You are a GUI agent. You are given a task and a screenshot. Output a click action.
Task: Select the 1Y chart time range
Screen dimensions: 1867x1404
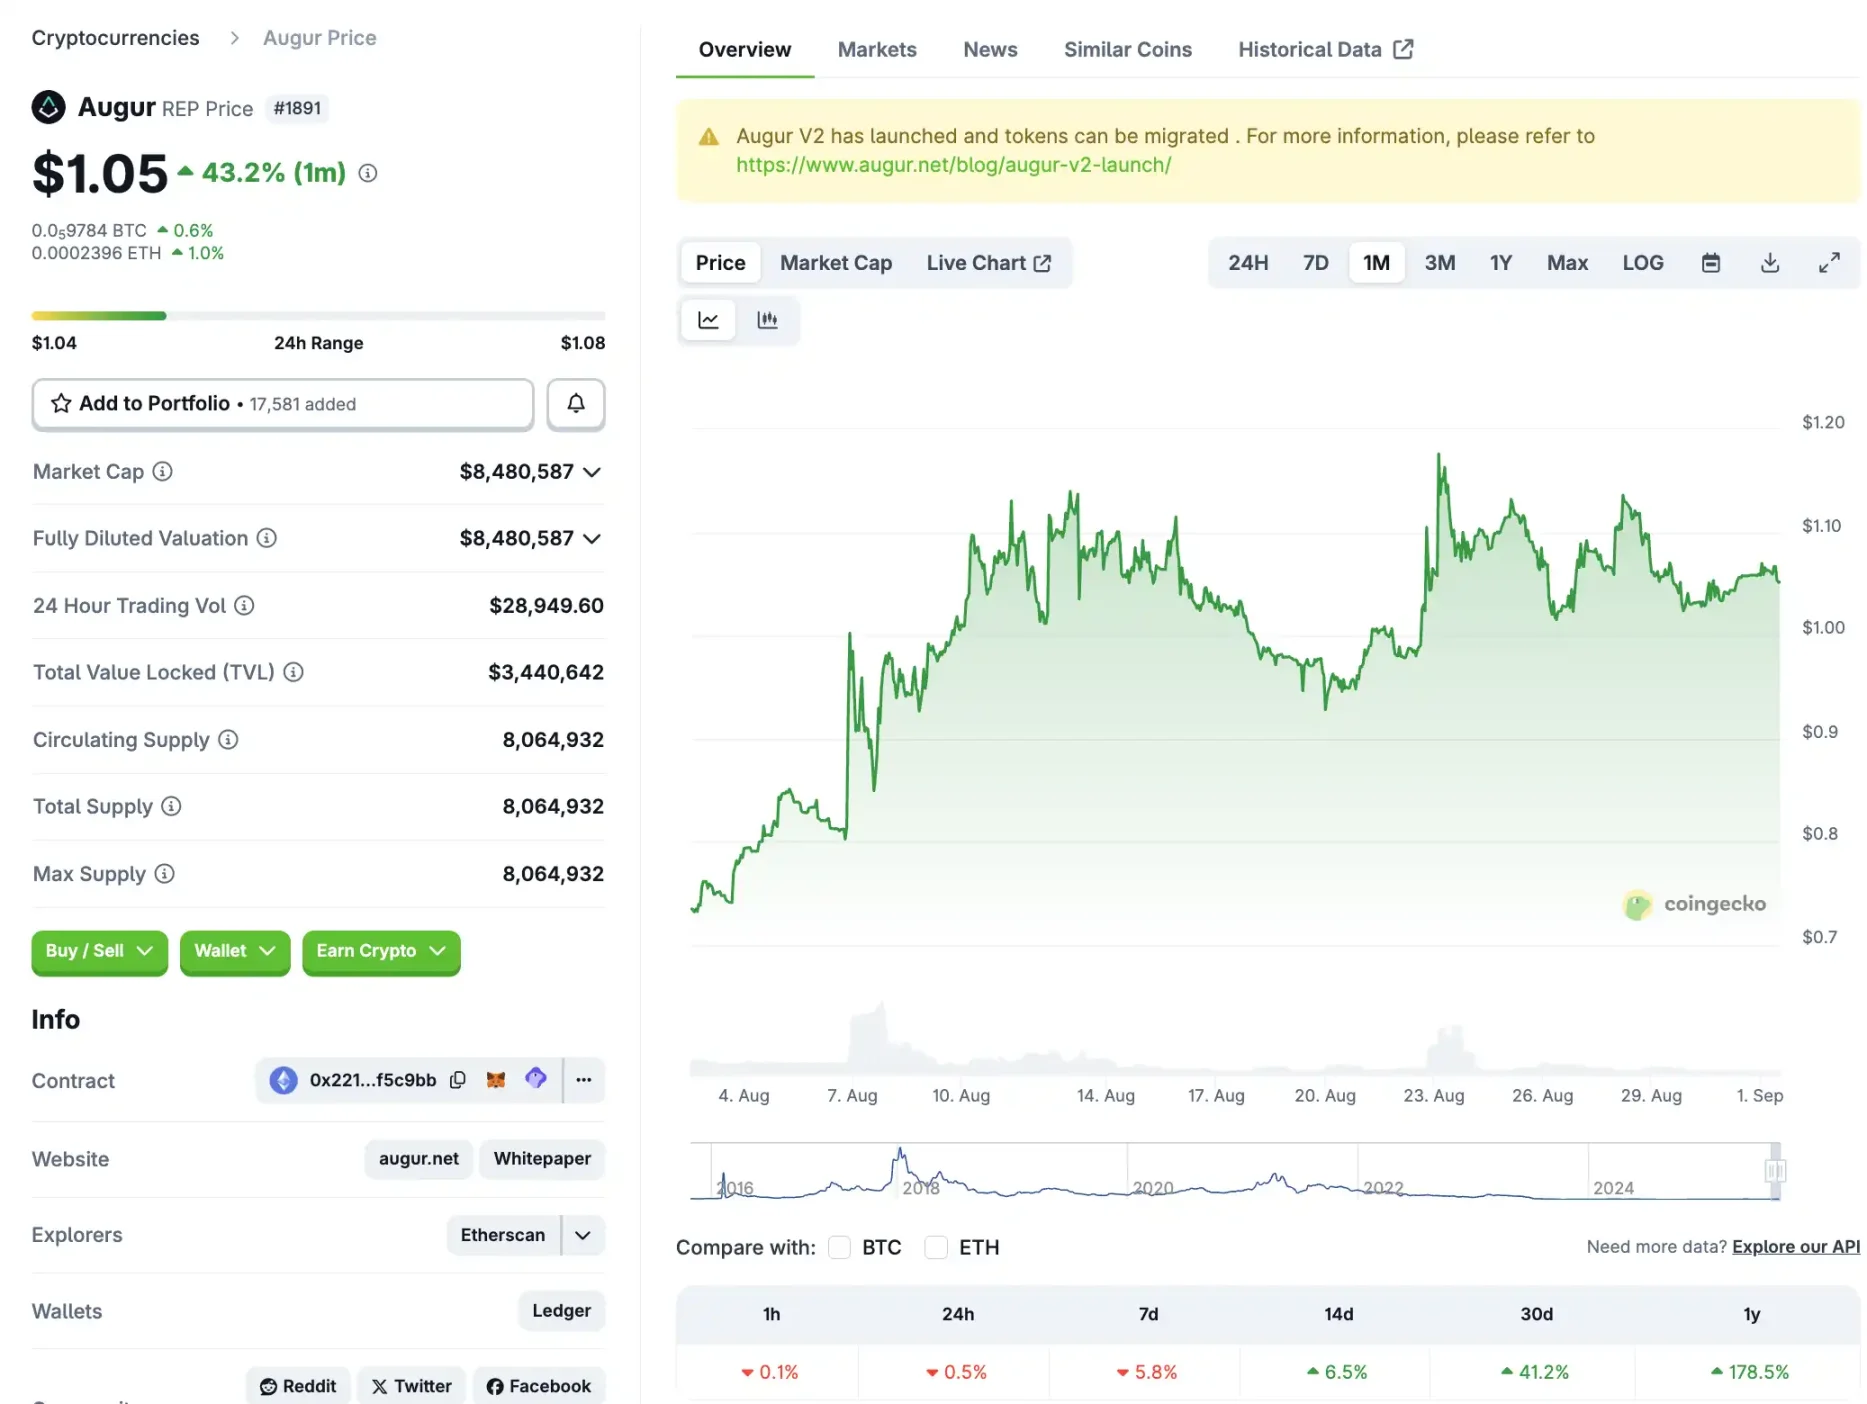(x=1501, y=262)
